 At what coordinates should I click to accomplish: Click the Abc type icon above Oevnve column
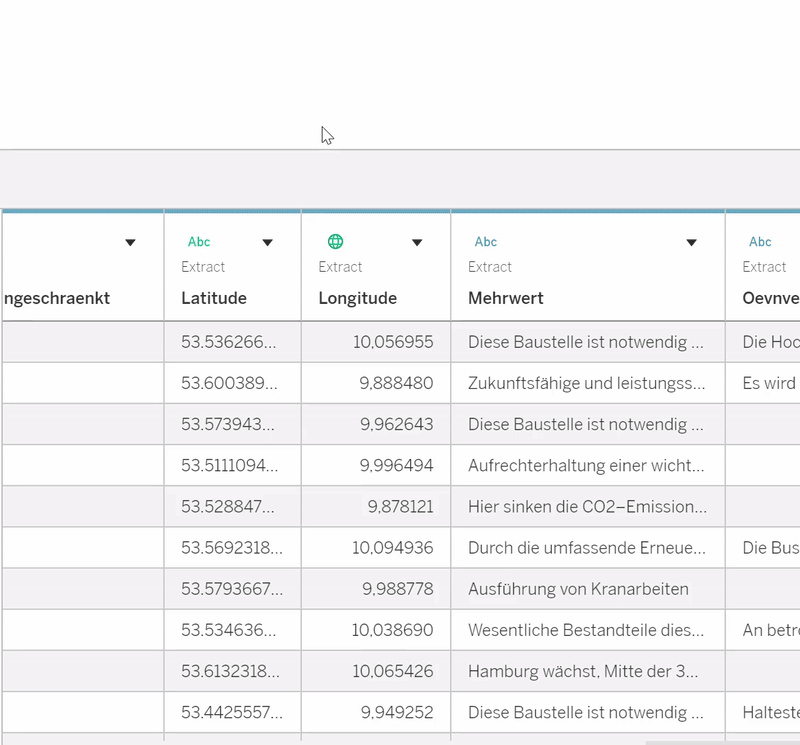coord(760,242)
